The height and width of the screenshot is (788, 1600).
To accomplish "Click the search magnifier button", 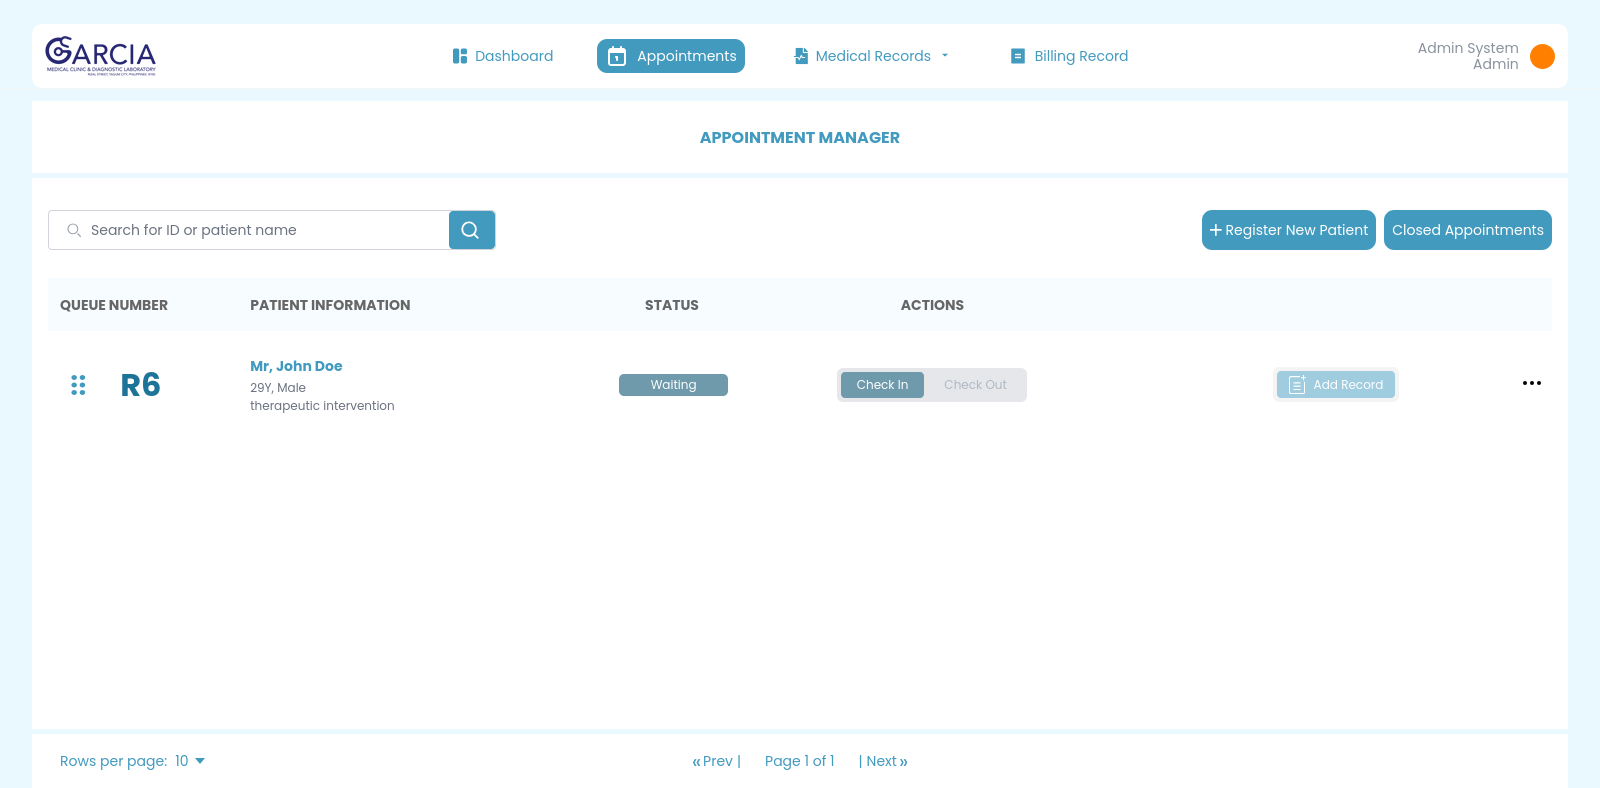I will [472, 230].
